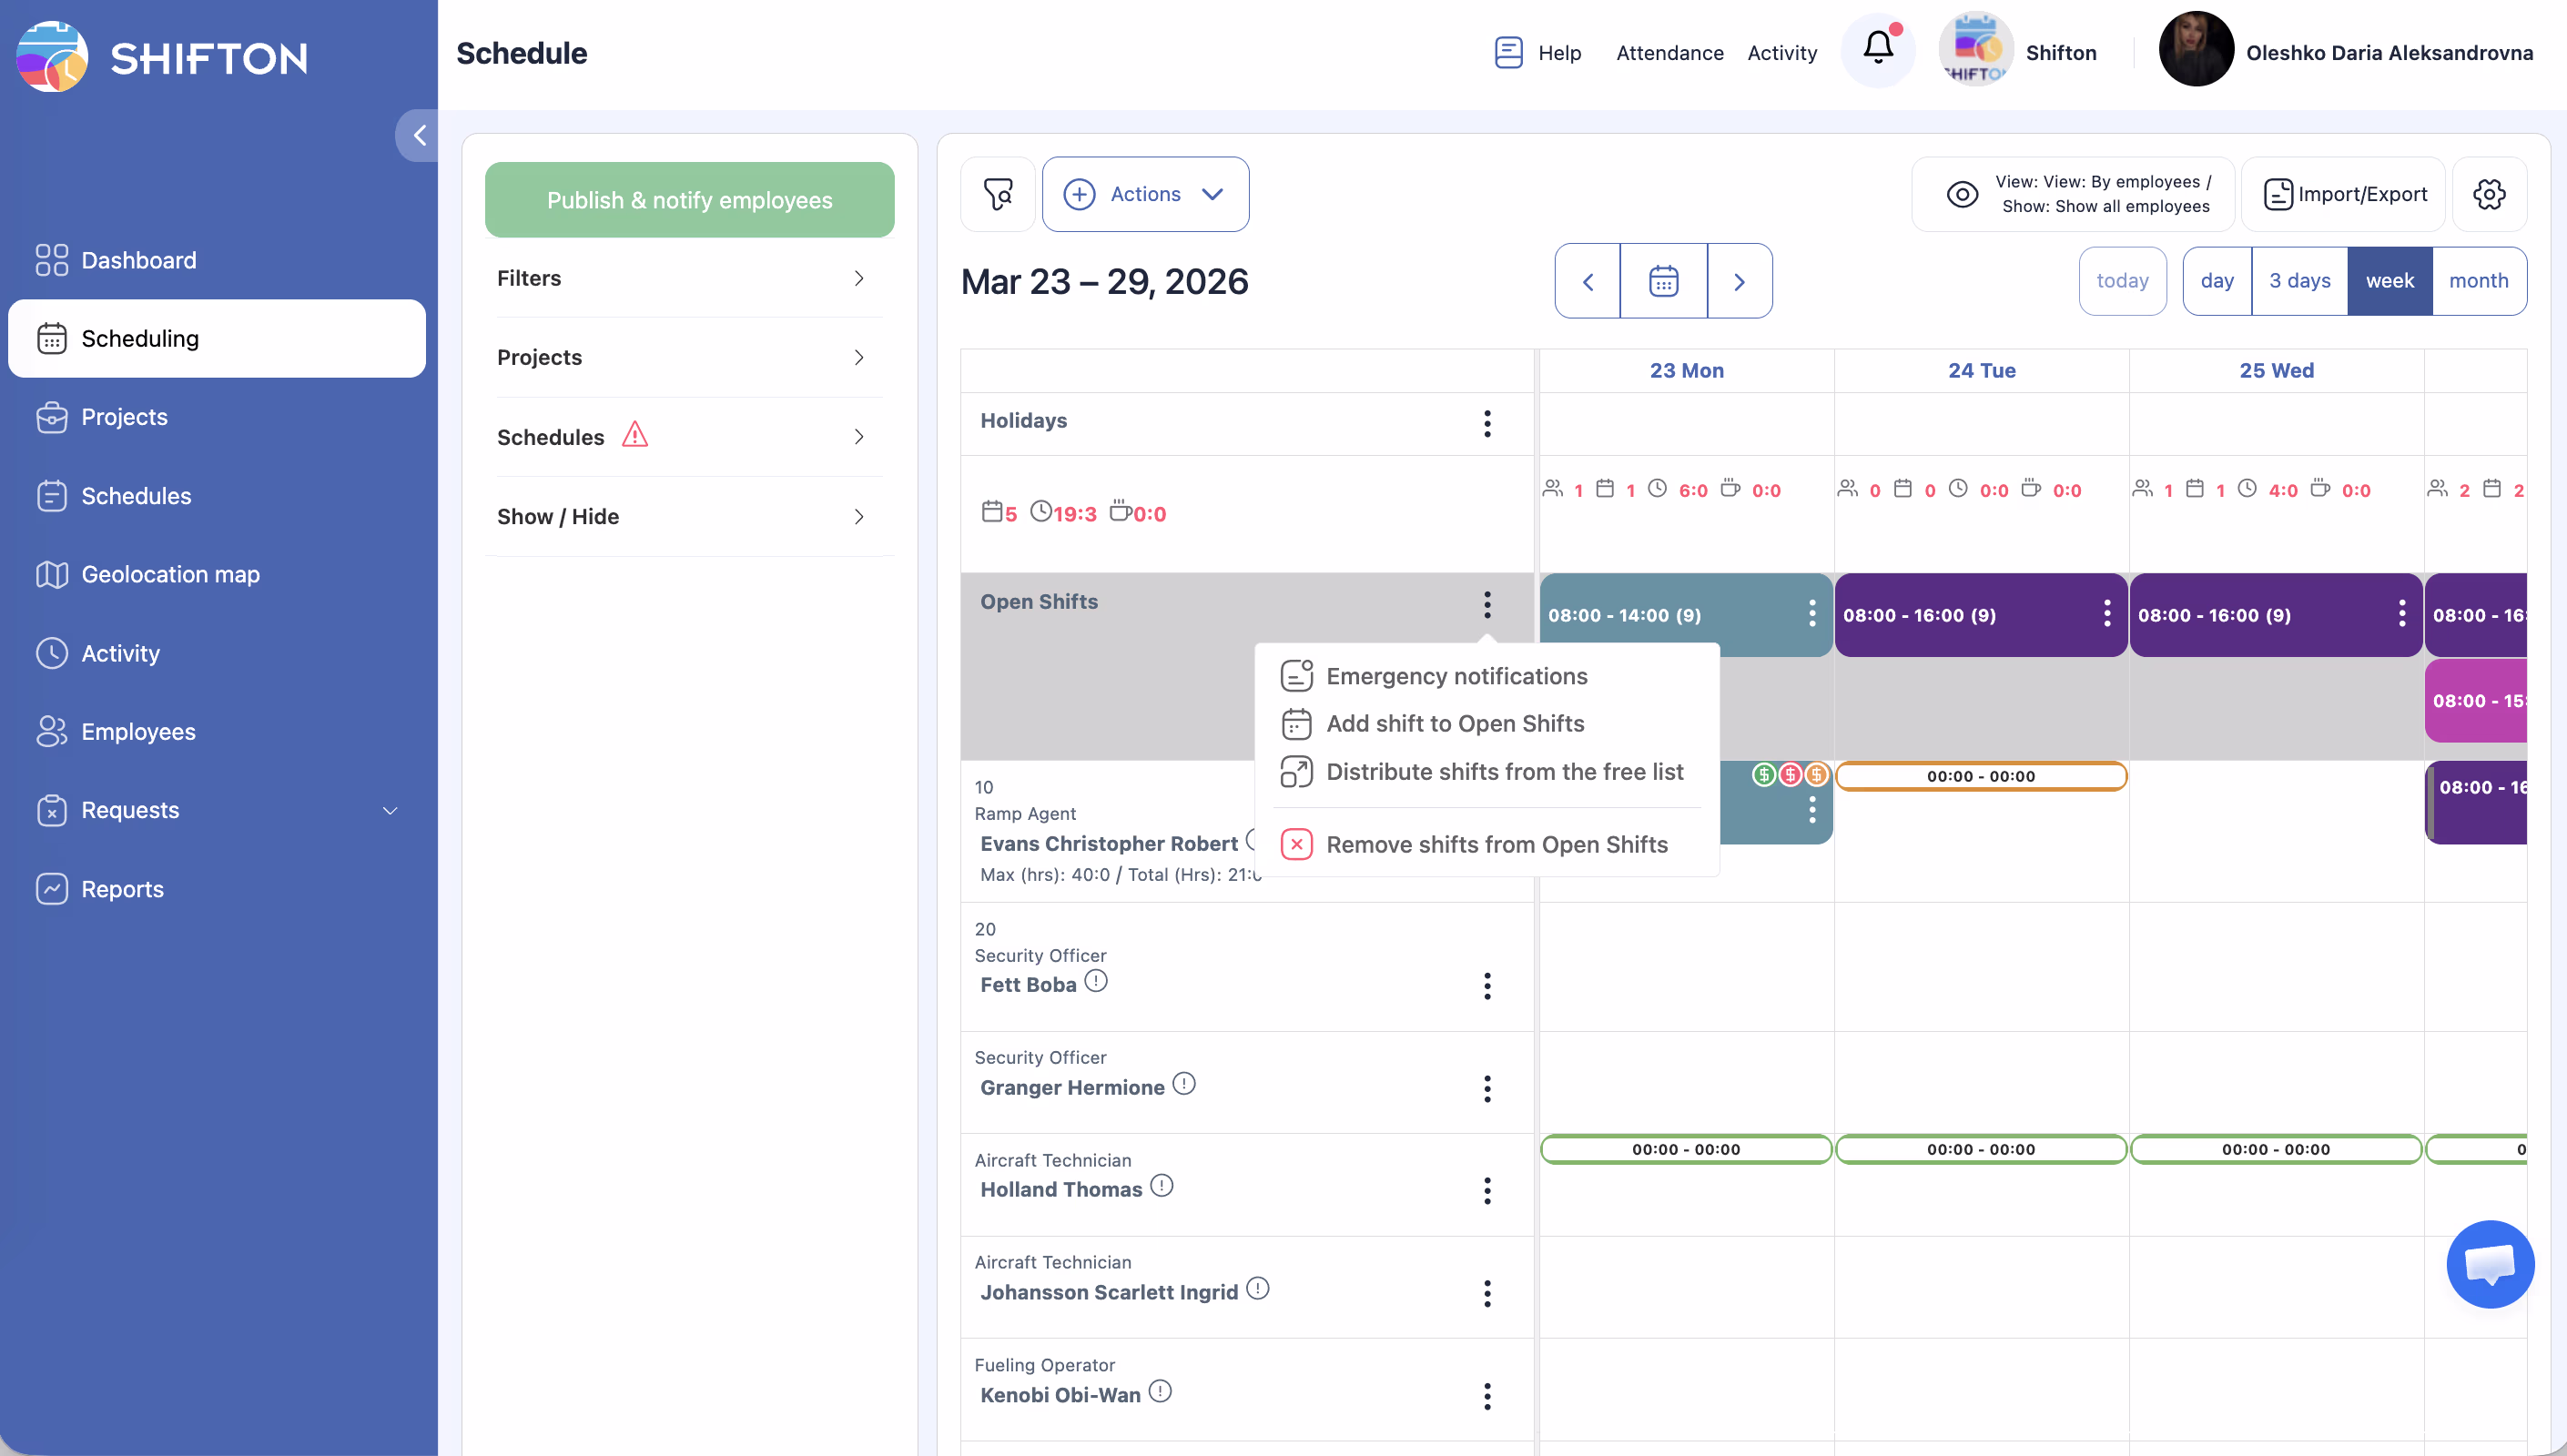This screenshot has height=1456, width=2567.
Task: Click the filter funnel icon
Action: 997,194
